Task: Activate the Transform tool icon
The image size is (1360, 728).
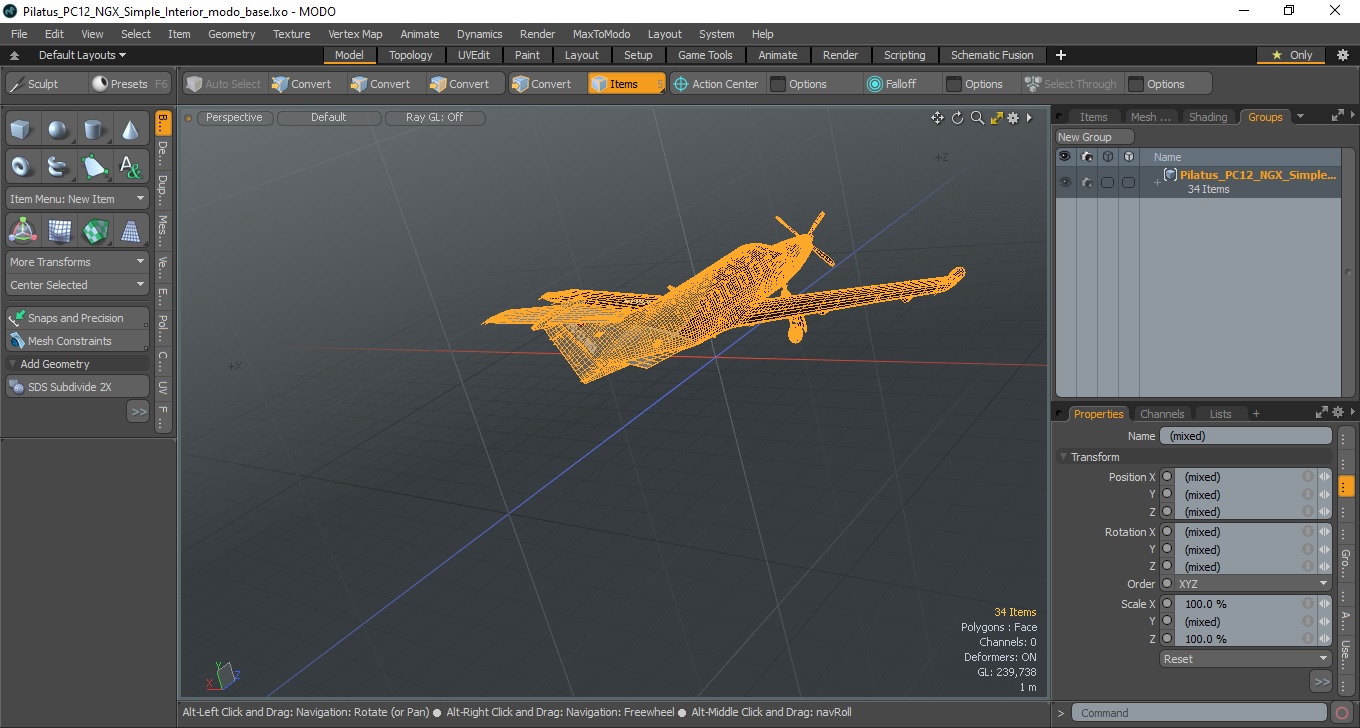Action: 22,231
